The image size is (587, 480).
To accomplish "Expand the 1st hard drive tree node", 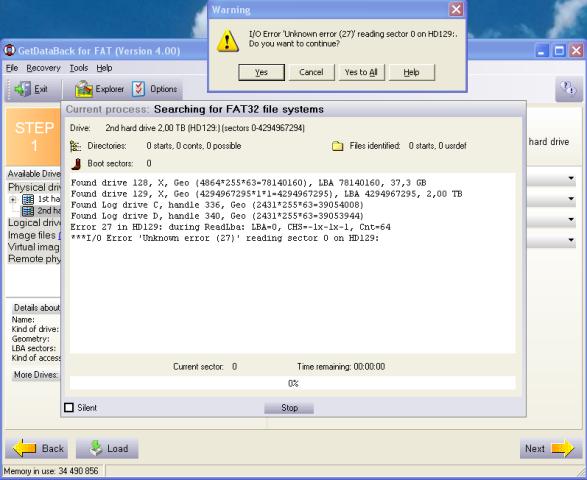I will click(13, 199).
